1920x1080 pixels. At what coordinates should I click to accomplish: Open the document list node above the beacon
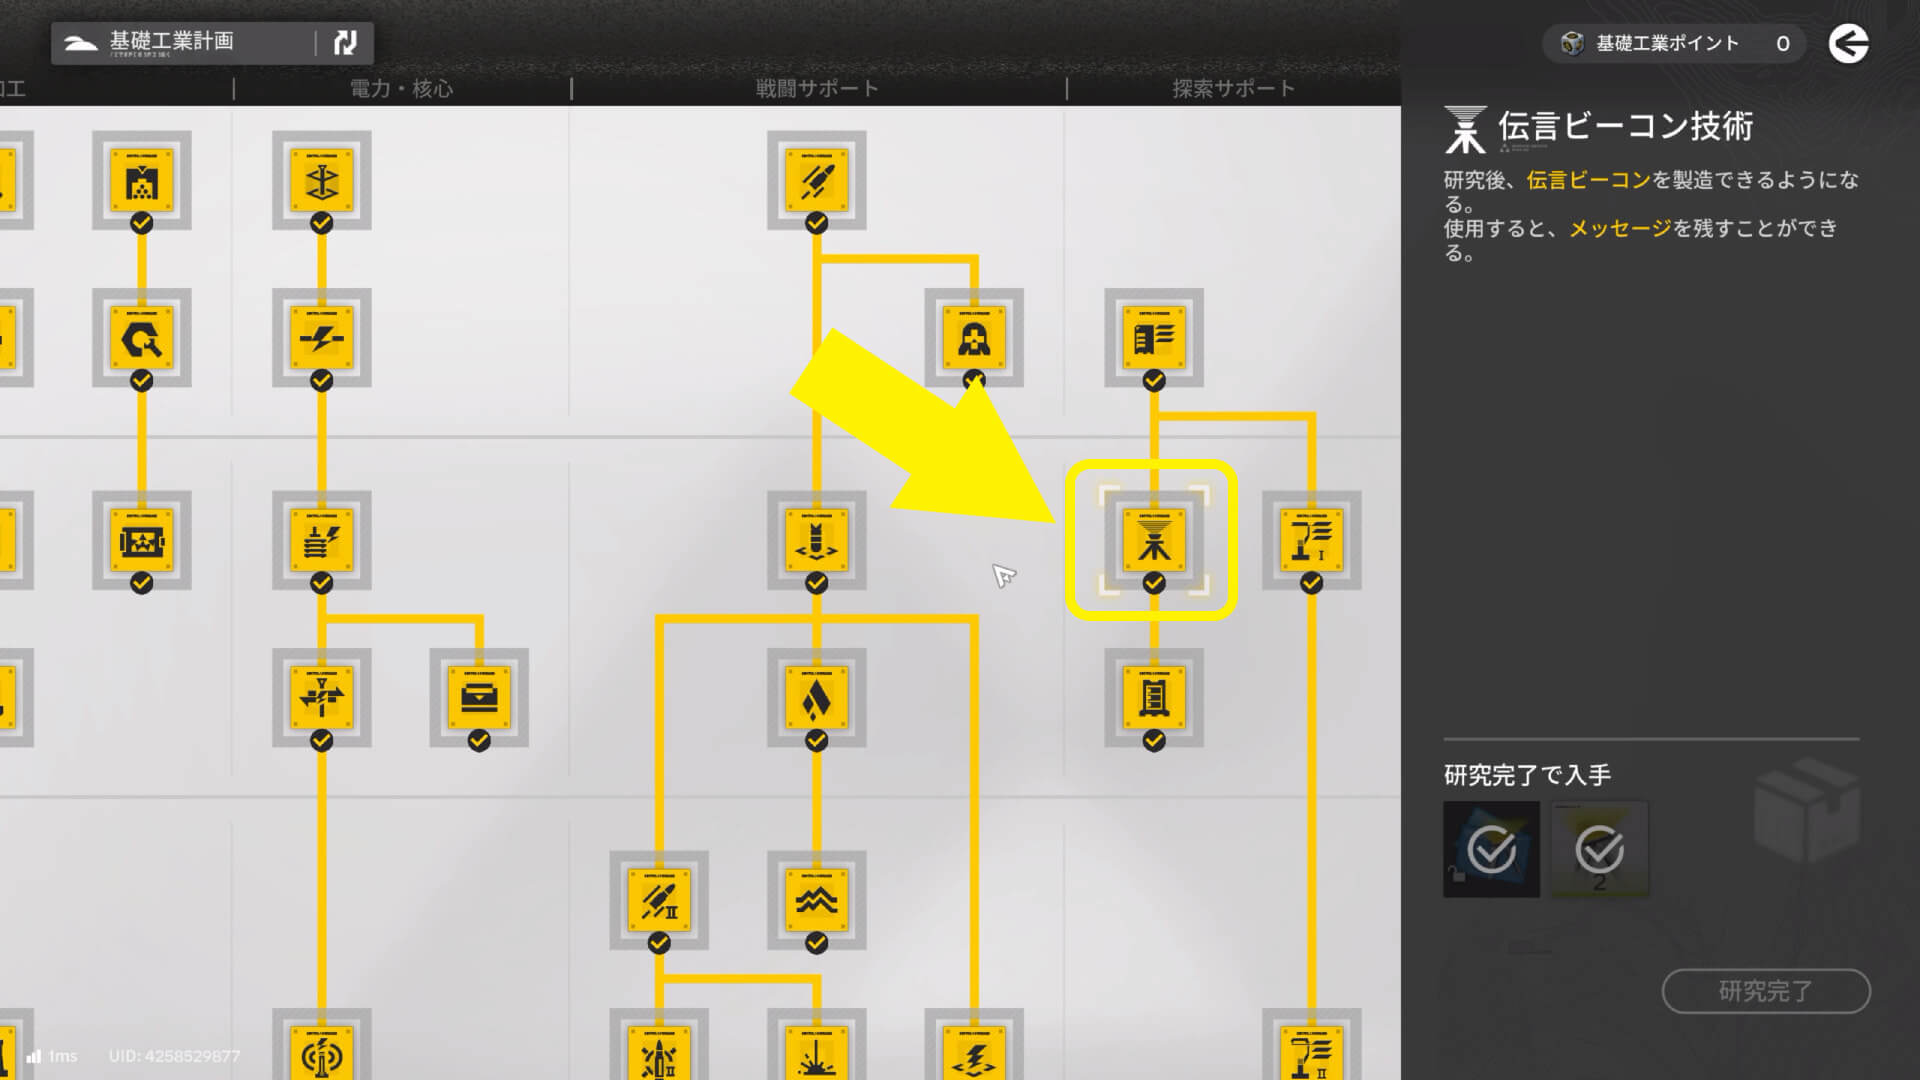coord(1153,338)
